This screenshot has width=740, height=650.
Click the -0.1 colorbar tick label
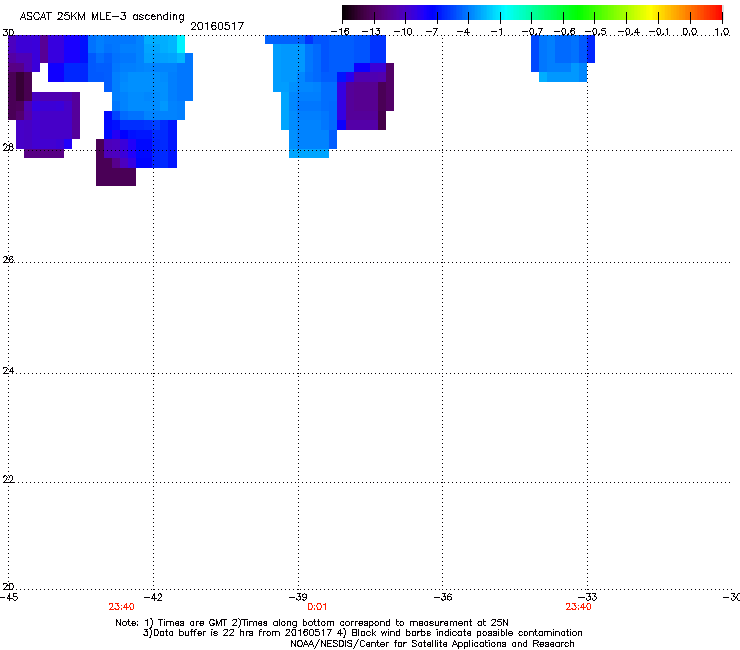[x=660, y=32]
